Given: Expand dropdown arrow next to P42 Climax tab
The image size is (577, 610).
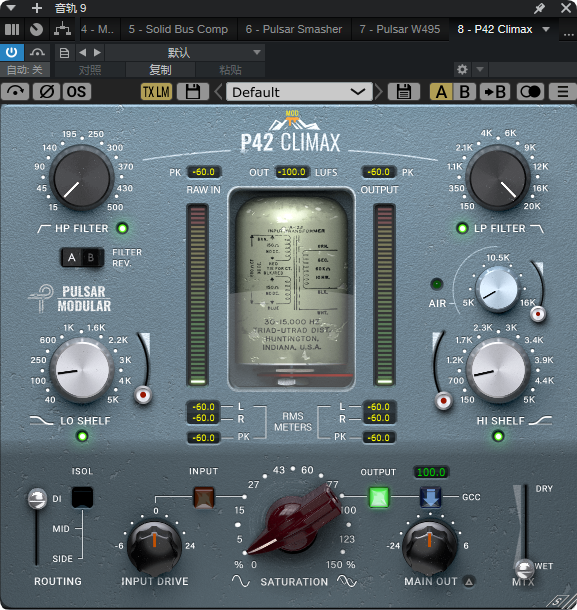Looking at the screenshot, I should [546, 29].
